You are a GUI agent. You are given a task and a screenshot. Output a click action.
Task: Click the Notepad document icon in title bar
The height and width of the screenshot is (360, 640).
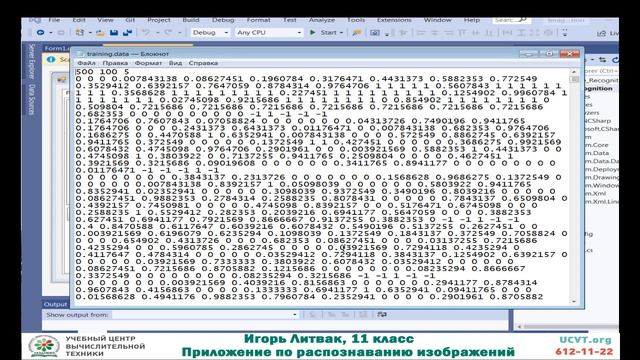pos(81,54)
